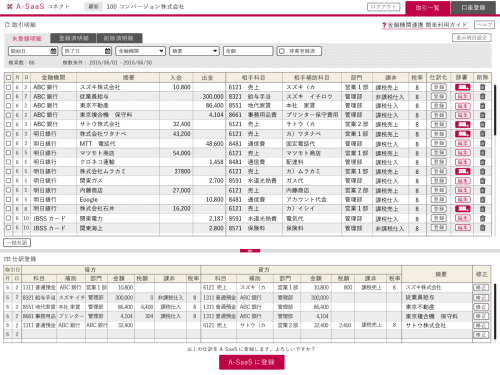Click trash icon for 東京不動産 row
This screenshot has width=500, height=375.
[x=482, y=106]
